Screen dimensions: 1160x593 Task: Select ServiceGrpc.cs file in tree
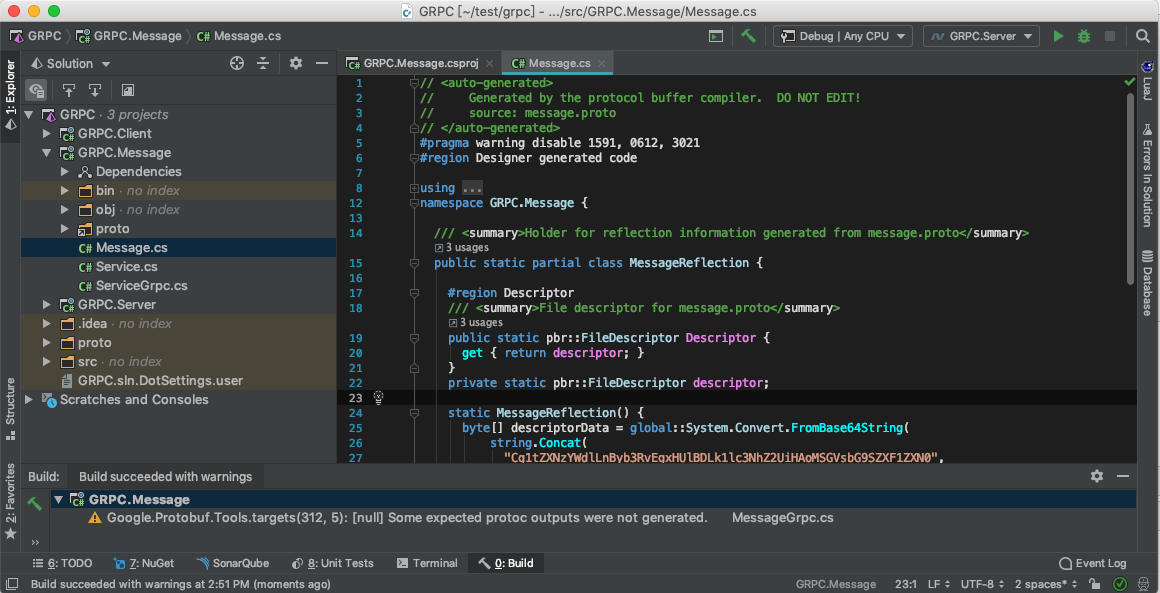[x=141, y=286]
